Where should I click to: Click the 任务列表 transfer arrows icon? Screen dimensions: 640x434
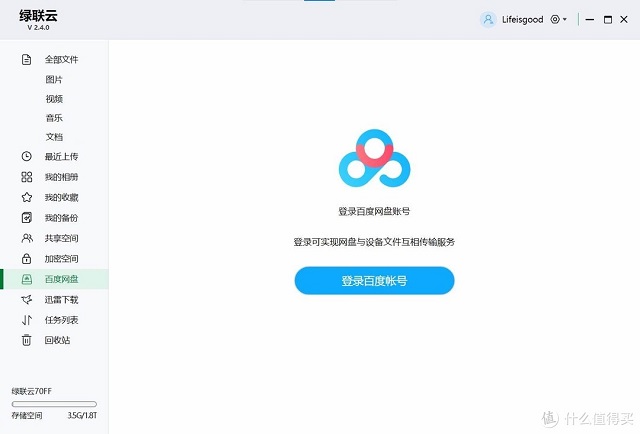click(27, 320)
